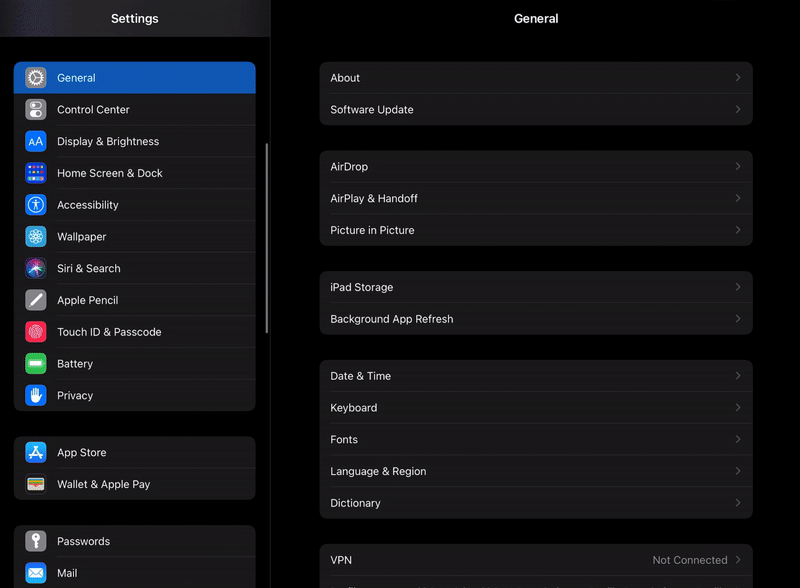This screenshot has height=588, width=800.
Task: Open the Software Update chevron
Action: pos(738,109)
